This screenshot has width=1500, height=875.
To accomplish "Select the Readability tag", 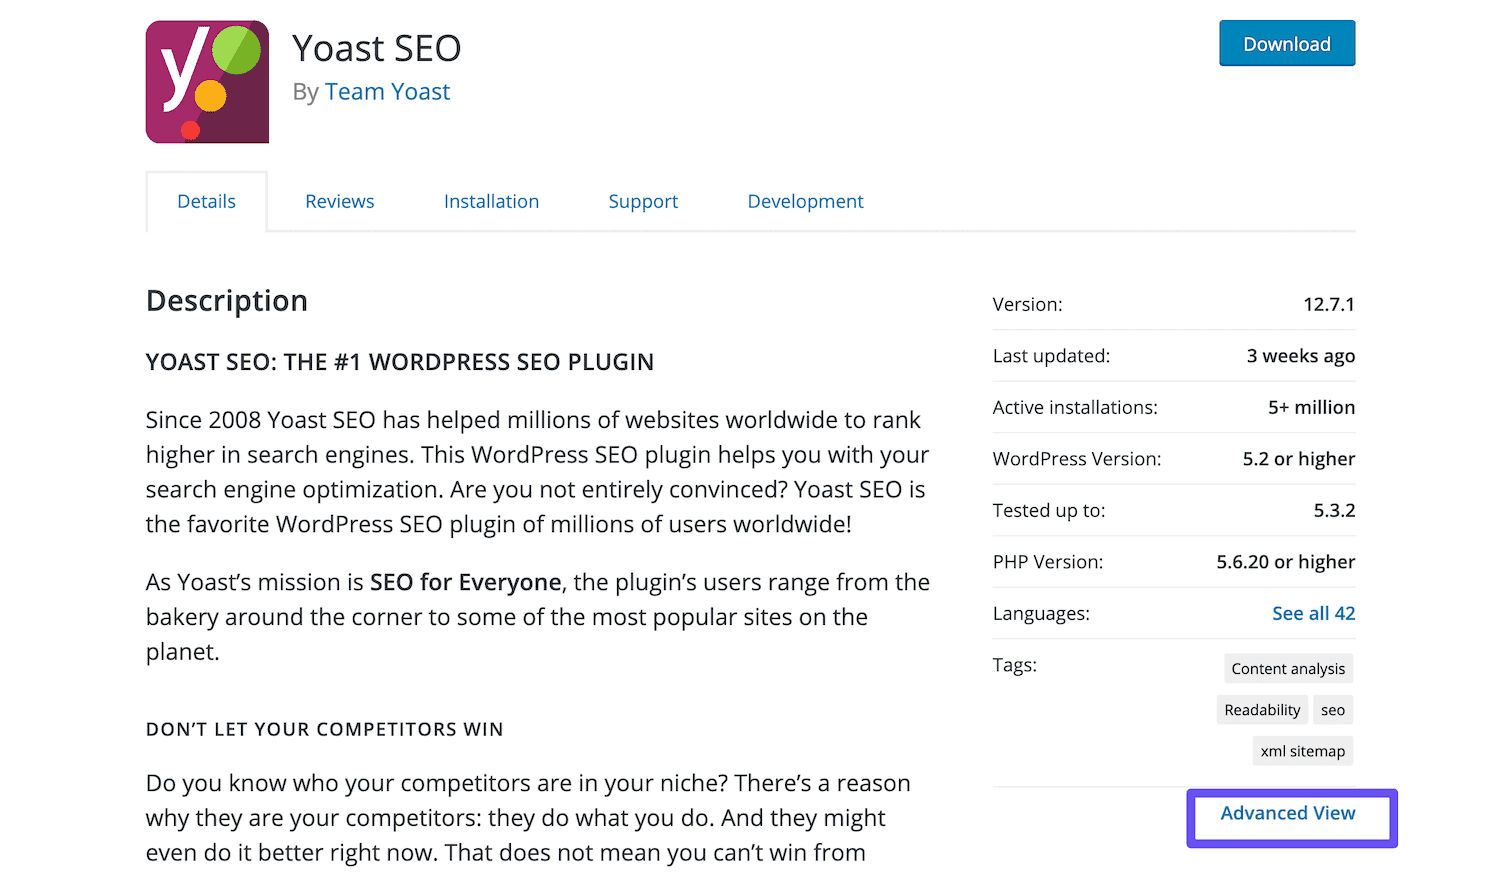I will click(1261, 709).
